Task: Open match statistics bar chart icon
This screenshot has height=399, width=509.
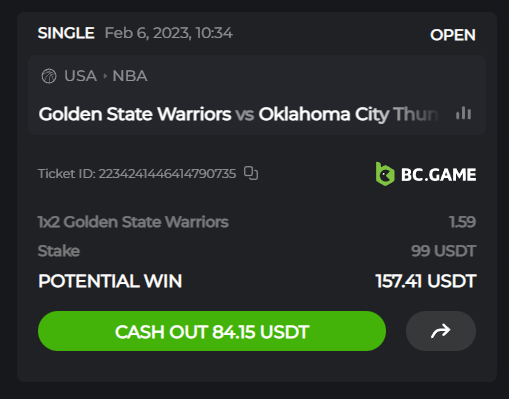Action: (x=463, y=114)
